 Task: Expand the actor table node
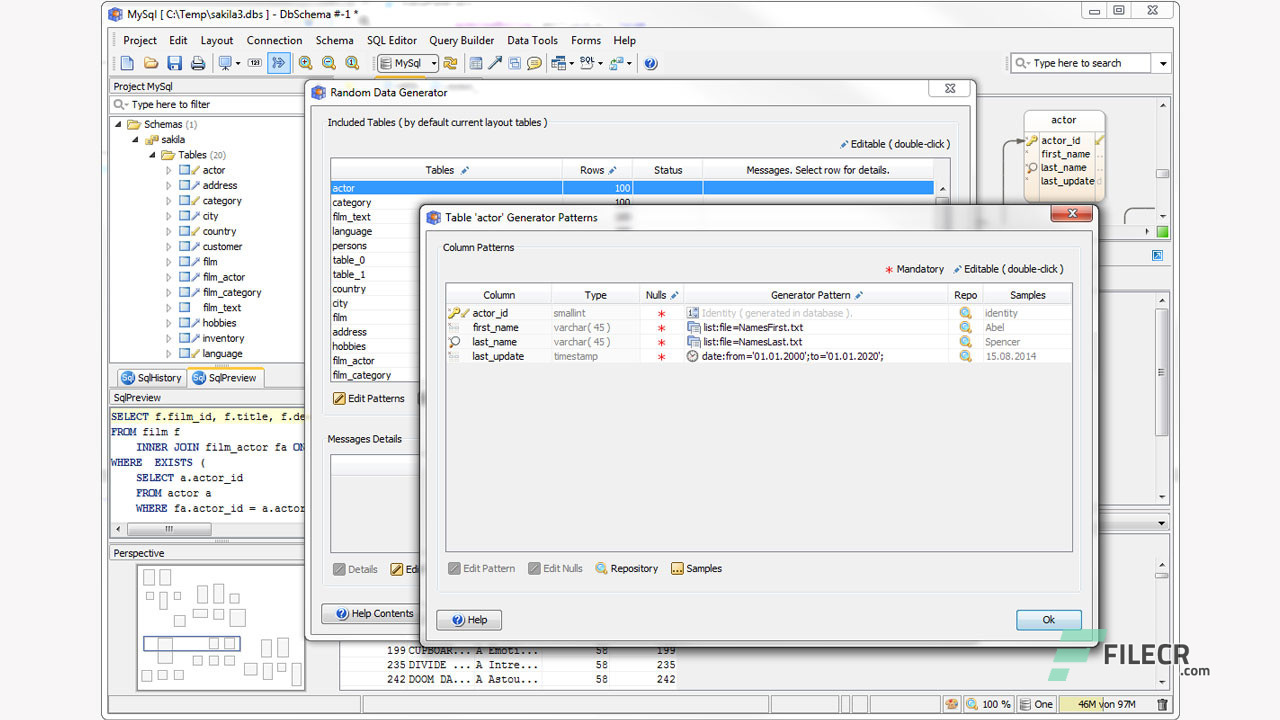(169, 170)
